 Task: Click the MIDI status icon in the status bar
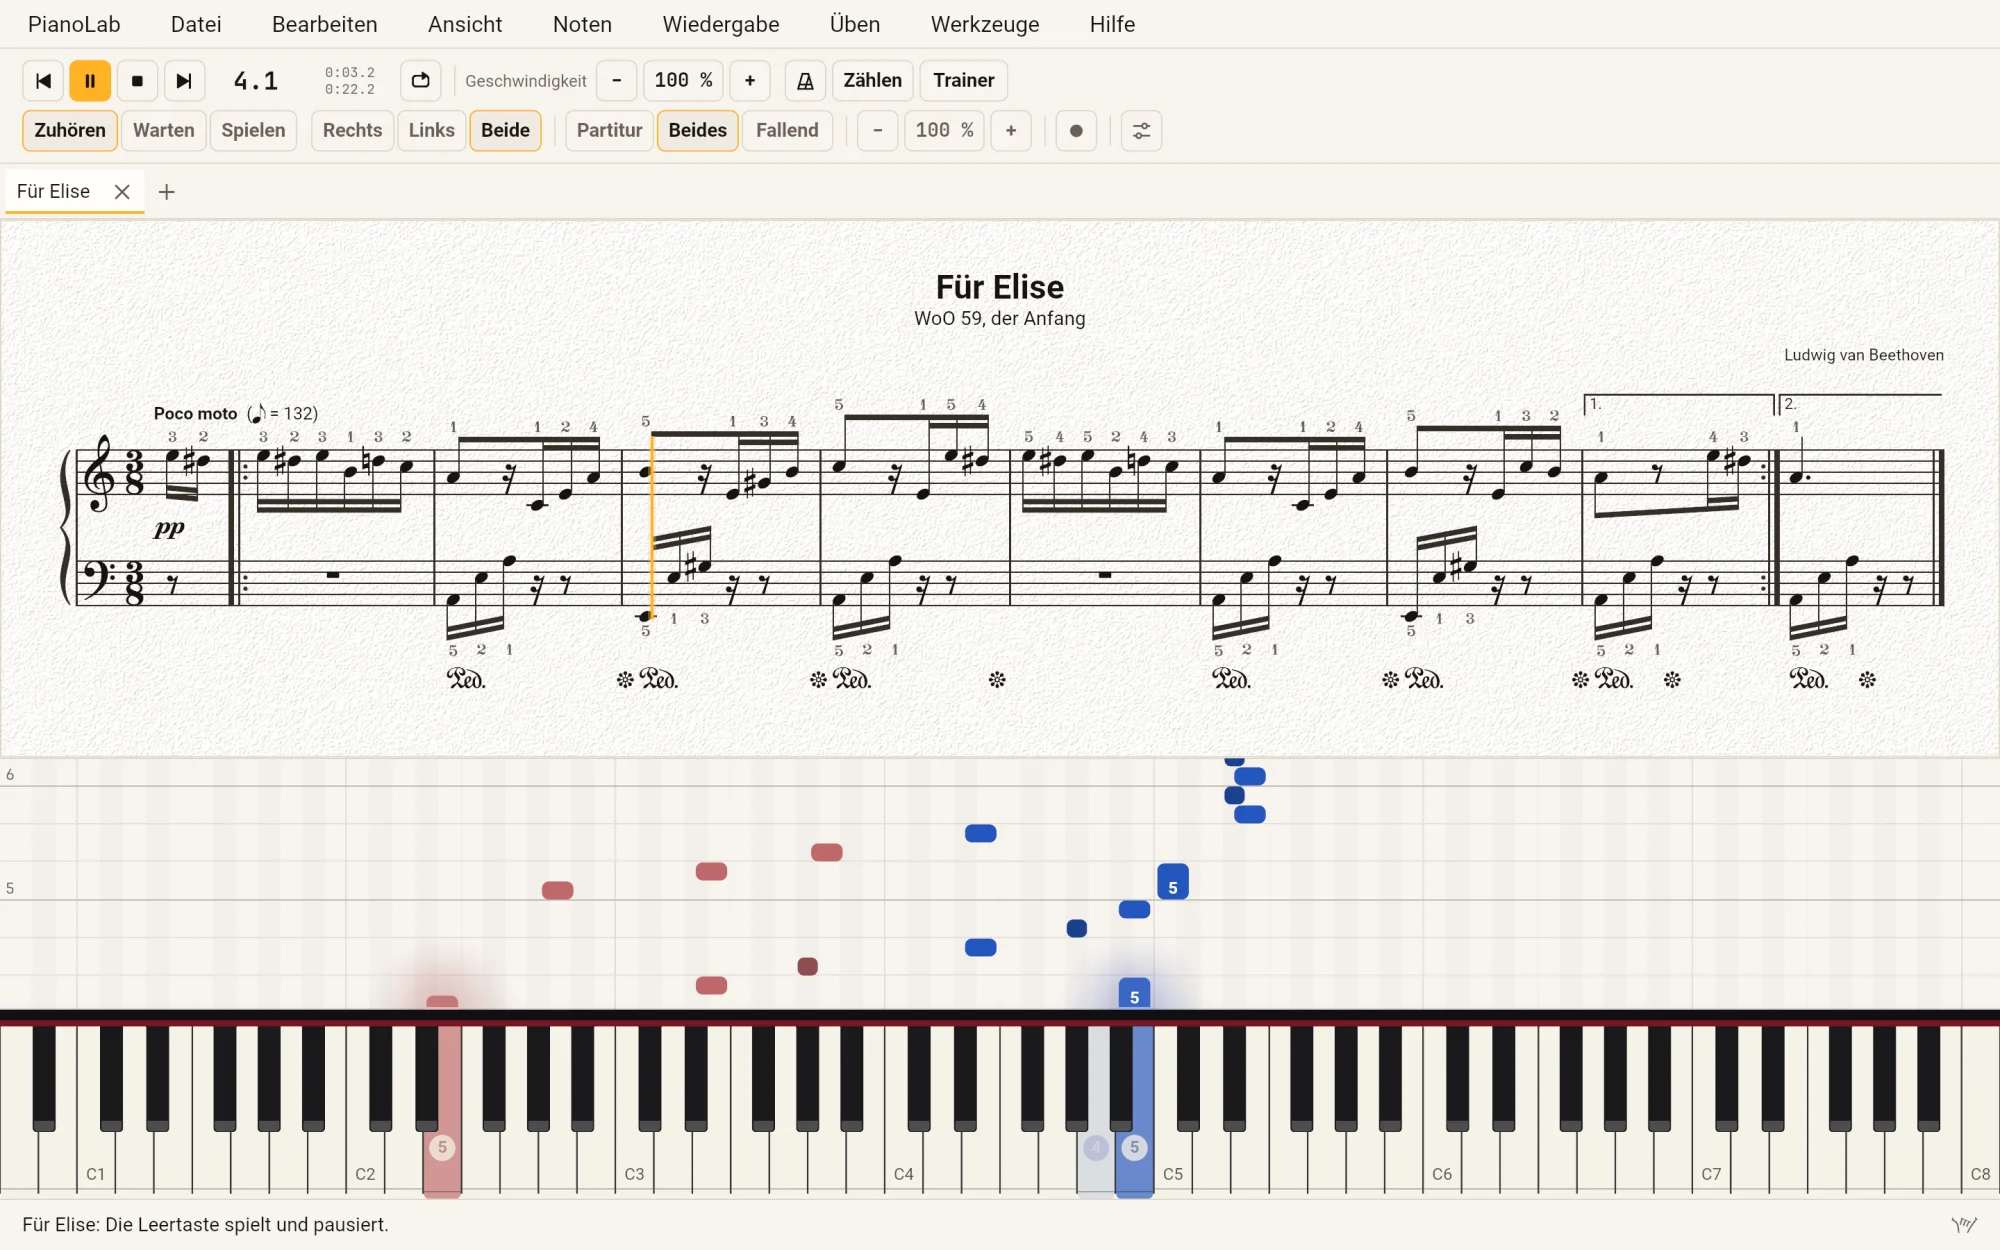pos(1964,1225)
